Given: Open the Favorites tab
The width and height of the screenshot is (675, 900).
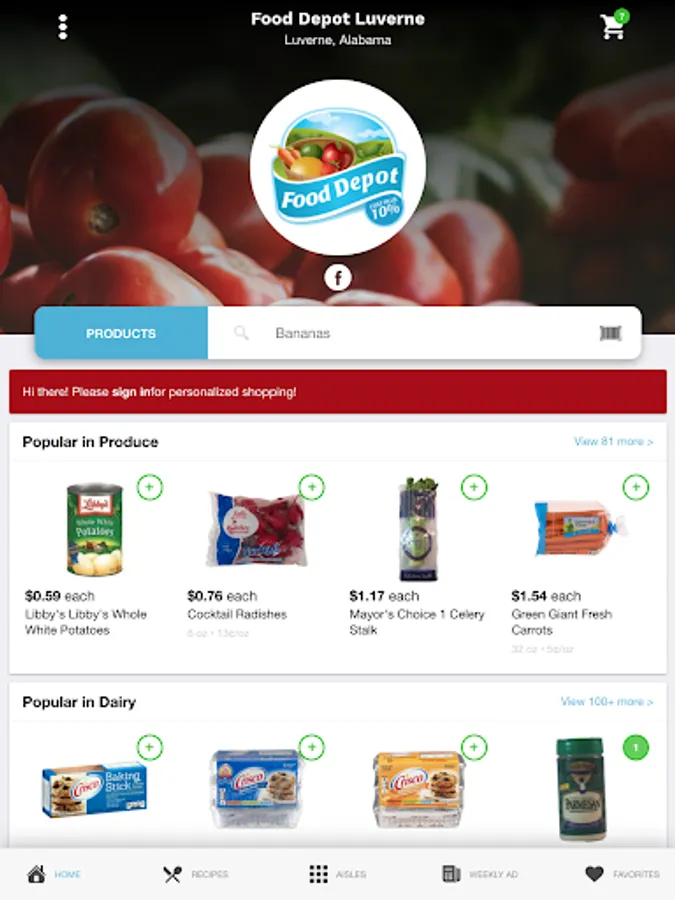Looking at the screenshot, I should (622, 874).
